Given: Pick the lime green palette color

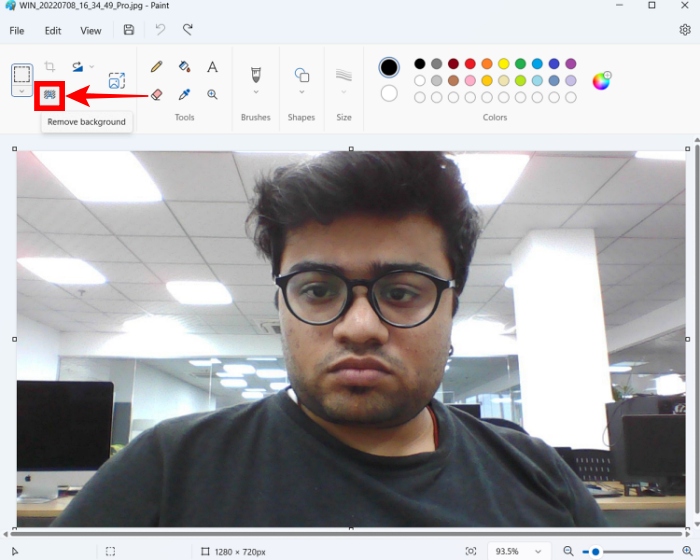Looking at the screenshot, I should click(x=521, y=80).
